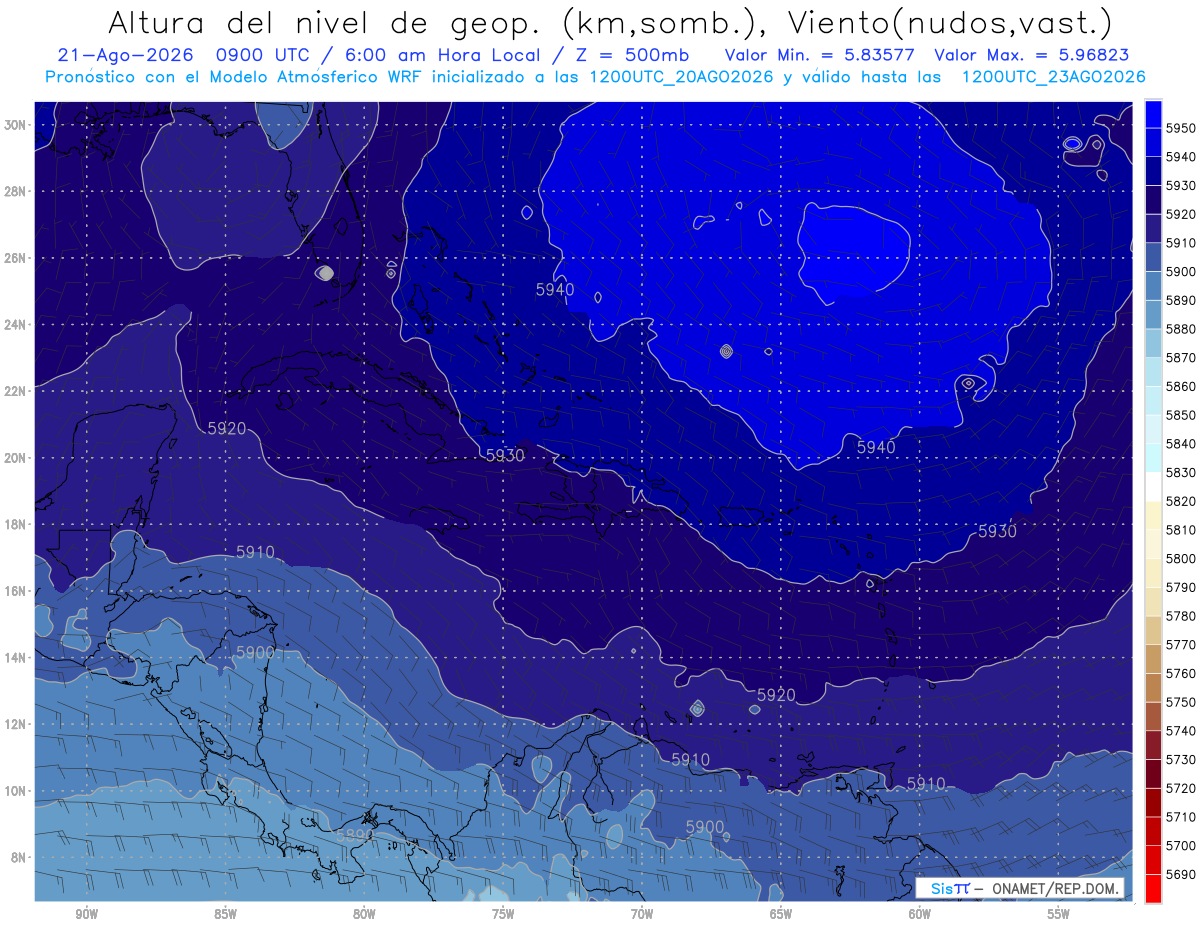This screenshot has height=927, width=1200.
Task: Click the colorbar tick label 5740
Action: point(1180,731)
